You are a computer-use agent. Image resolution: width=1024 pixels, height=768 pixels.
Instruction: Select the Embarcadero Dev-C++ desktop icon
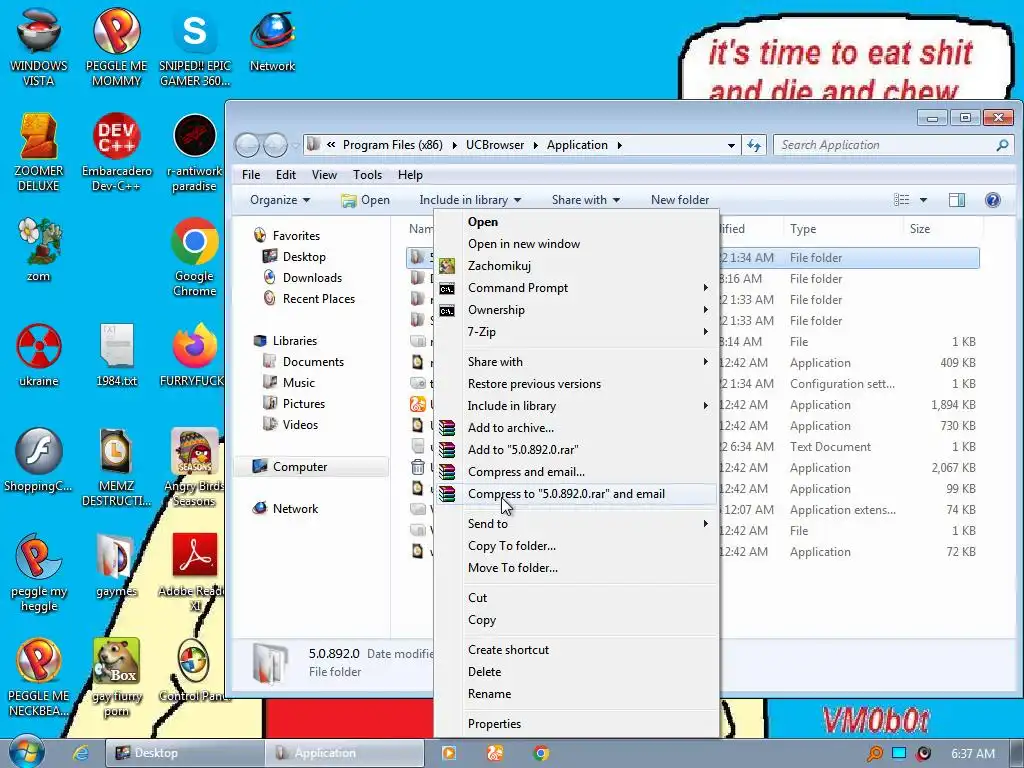click(116, 153)
